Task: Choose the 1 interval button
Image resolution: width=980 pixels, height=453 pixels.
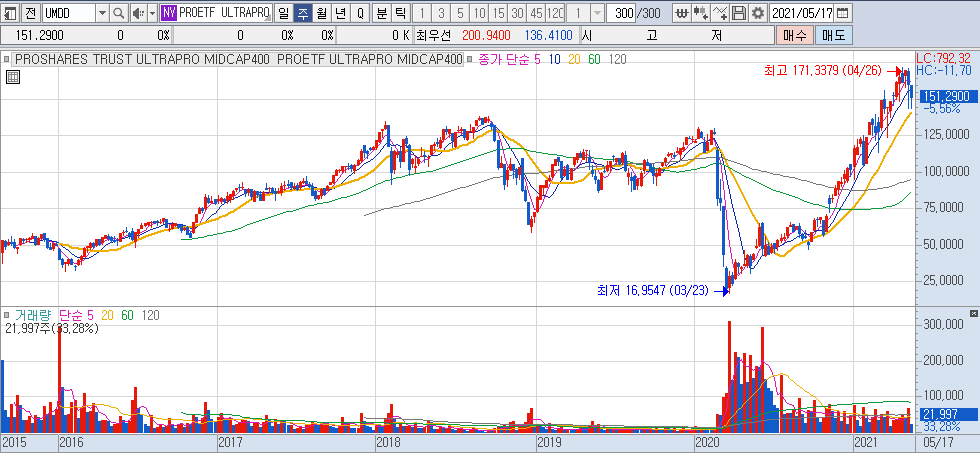Action: click(422, 12)
